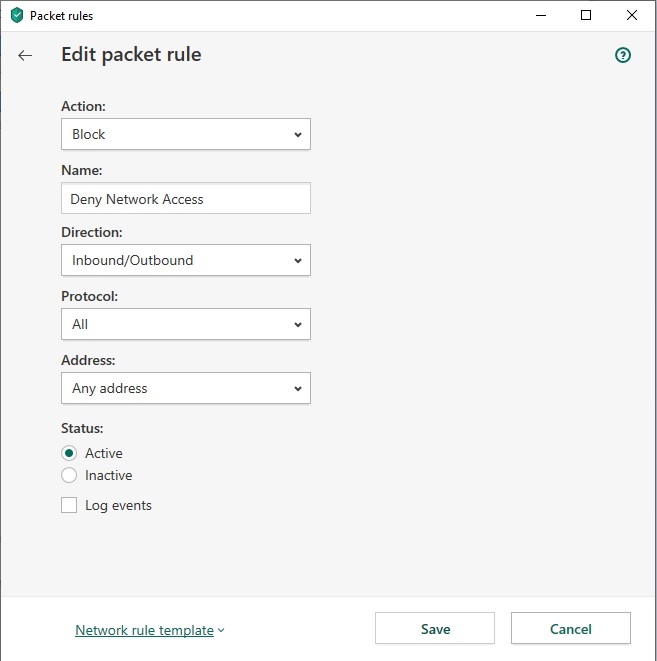The height and width of the screenshot is (661, 657).
Task: Maximize the Packet rules window
Action: click(586, 16)
